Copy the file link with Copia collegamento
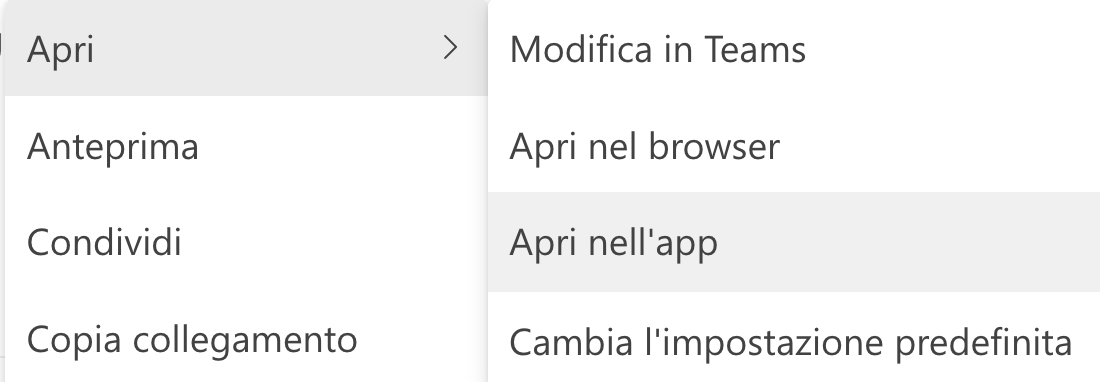 [x=246, y=339]
